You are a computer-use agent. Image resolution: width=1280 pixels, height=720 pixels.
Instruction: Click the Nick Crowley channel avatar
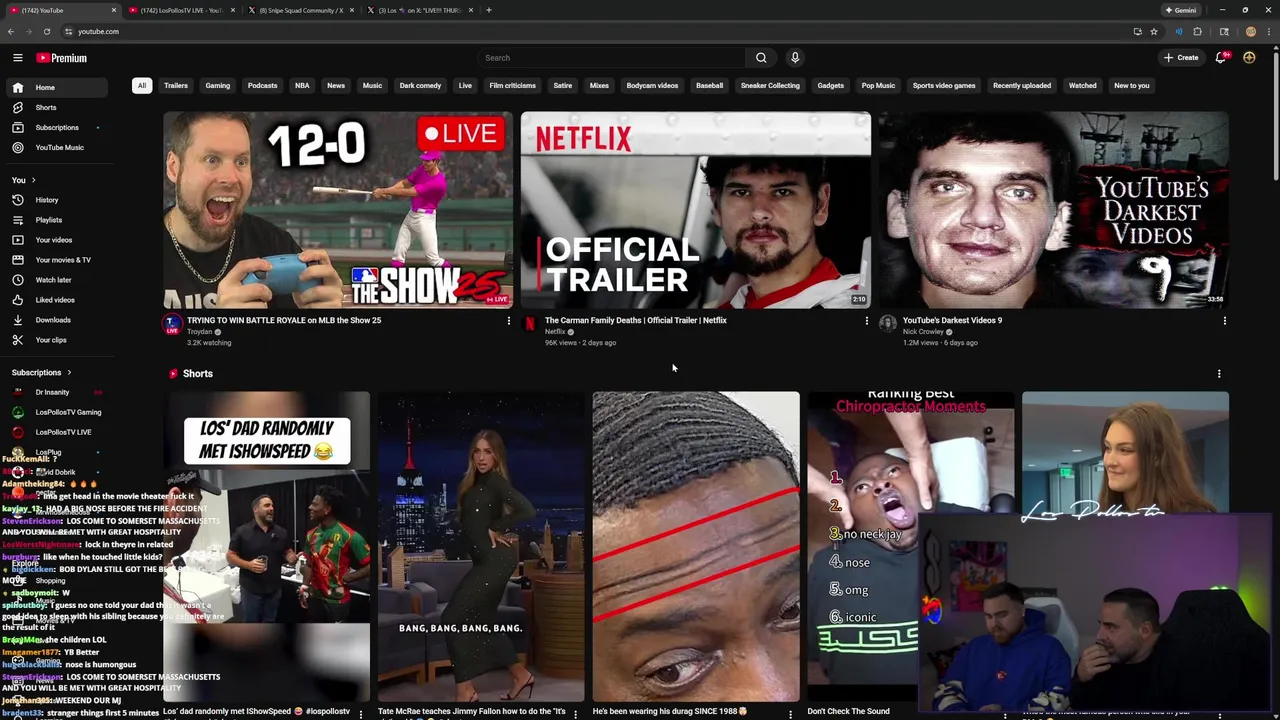pyautogui.click(x=887, y=323)
